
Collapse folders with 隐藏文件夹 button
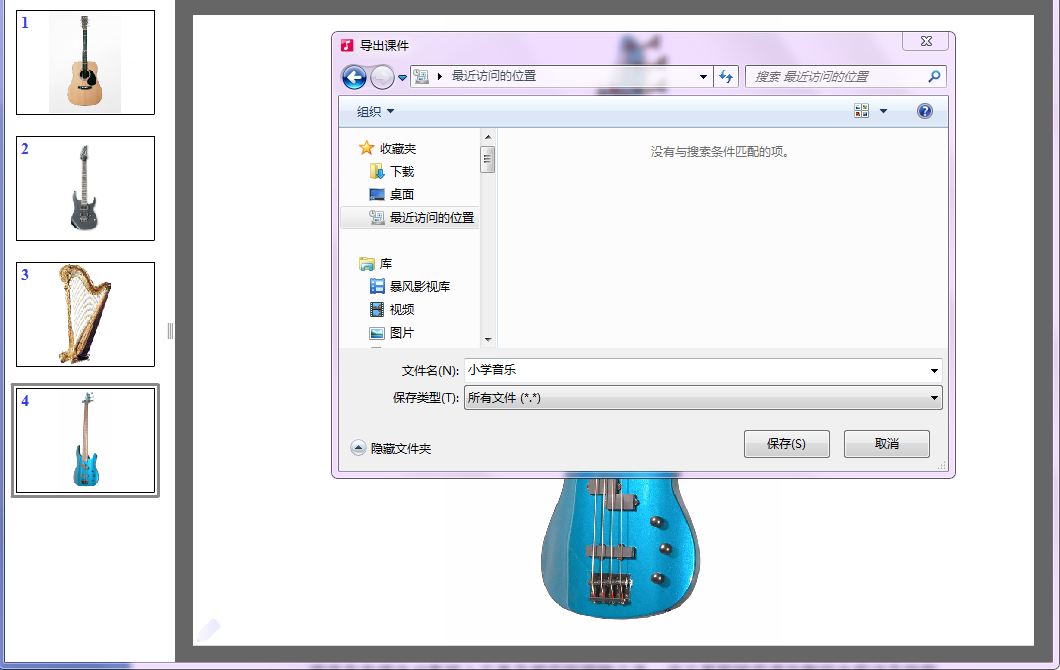[391, 449]
